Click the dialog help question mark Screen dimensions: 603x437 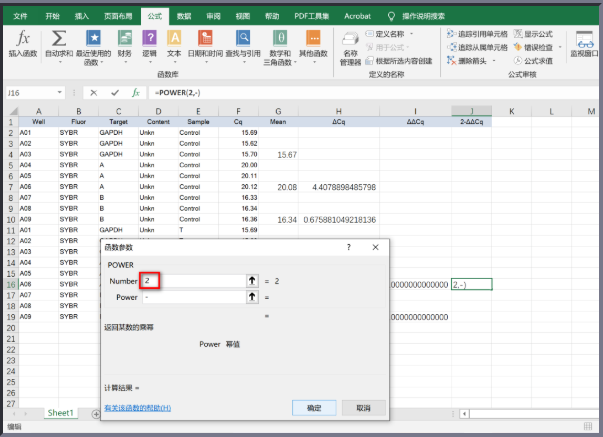349,247
